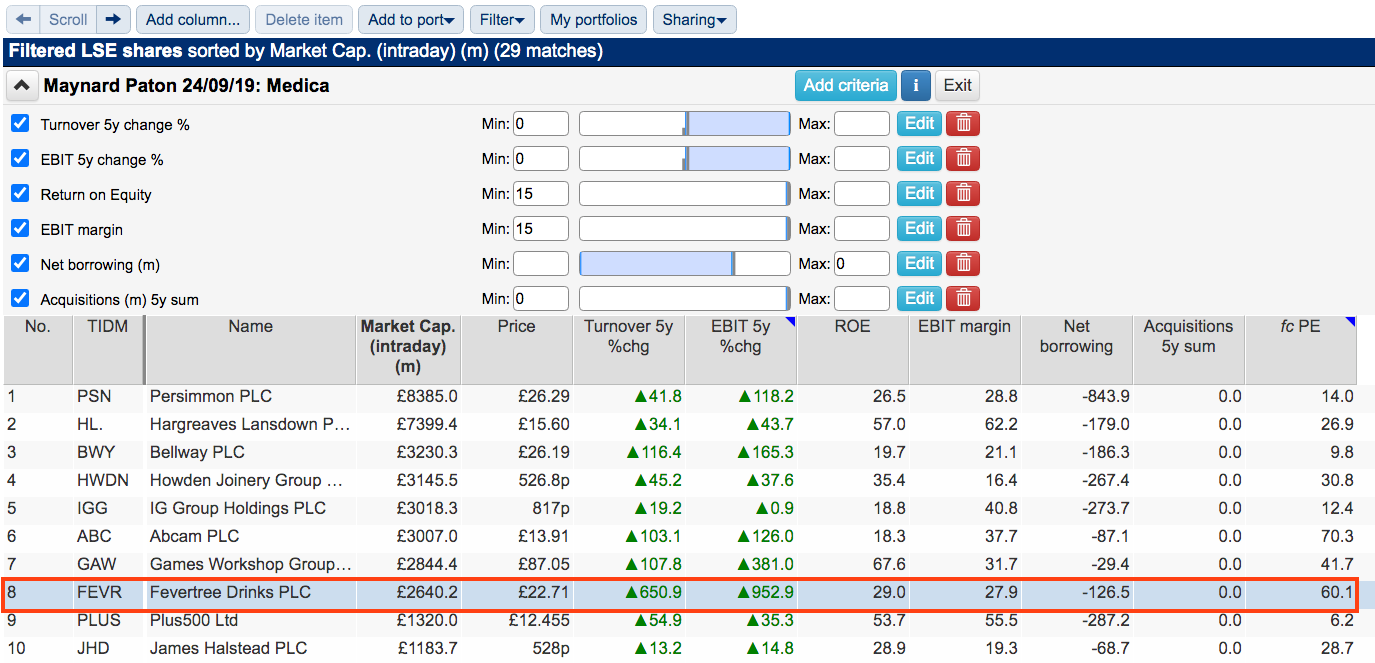Screen dimensions: 1375x663
Task: Delete the EBIT 5y change % criterion
Action: (963, 159)
